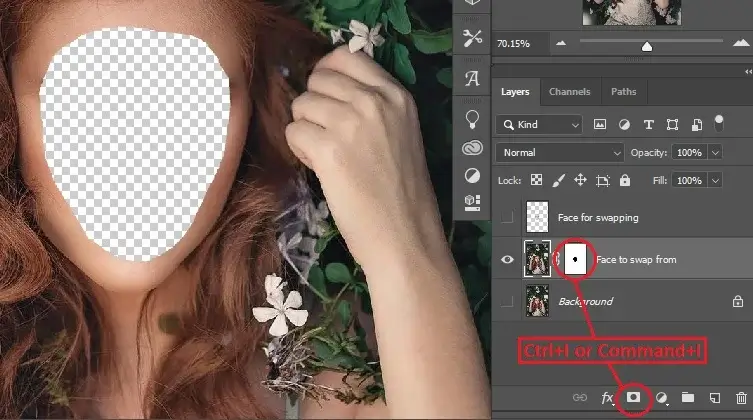
Task: Show the Background layer visibility box
Action: point(507,301)
